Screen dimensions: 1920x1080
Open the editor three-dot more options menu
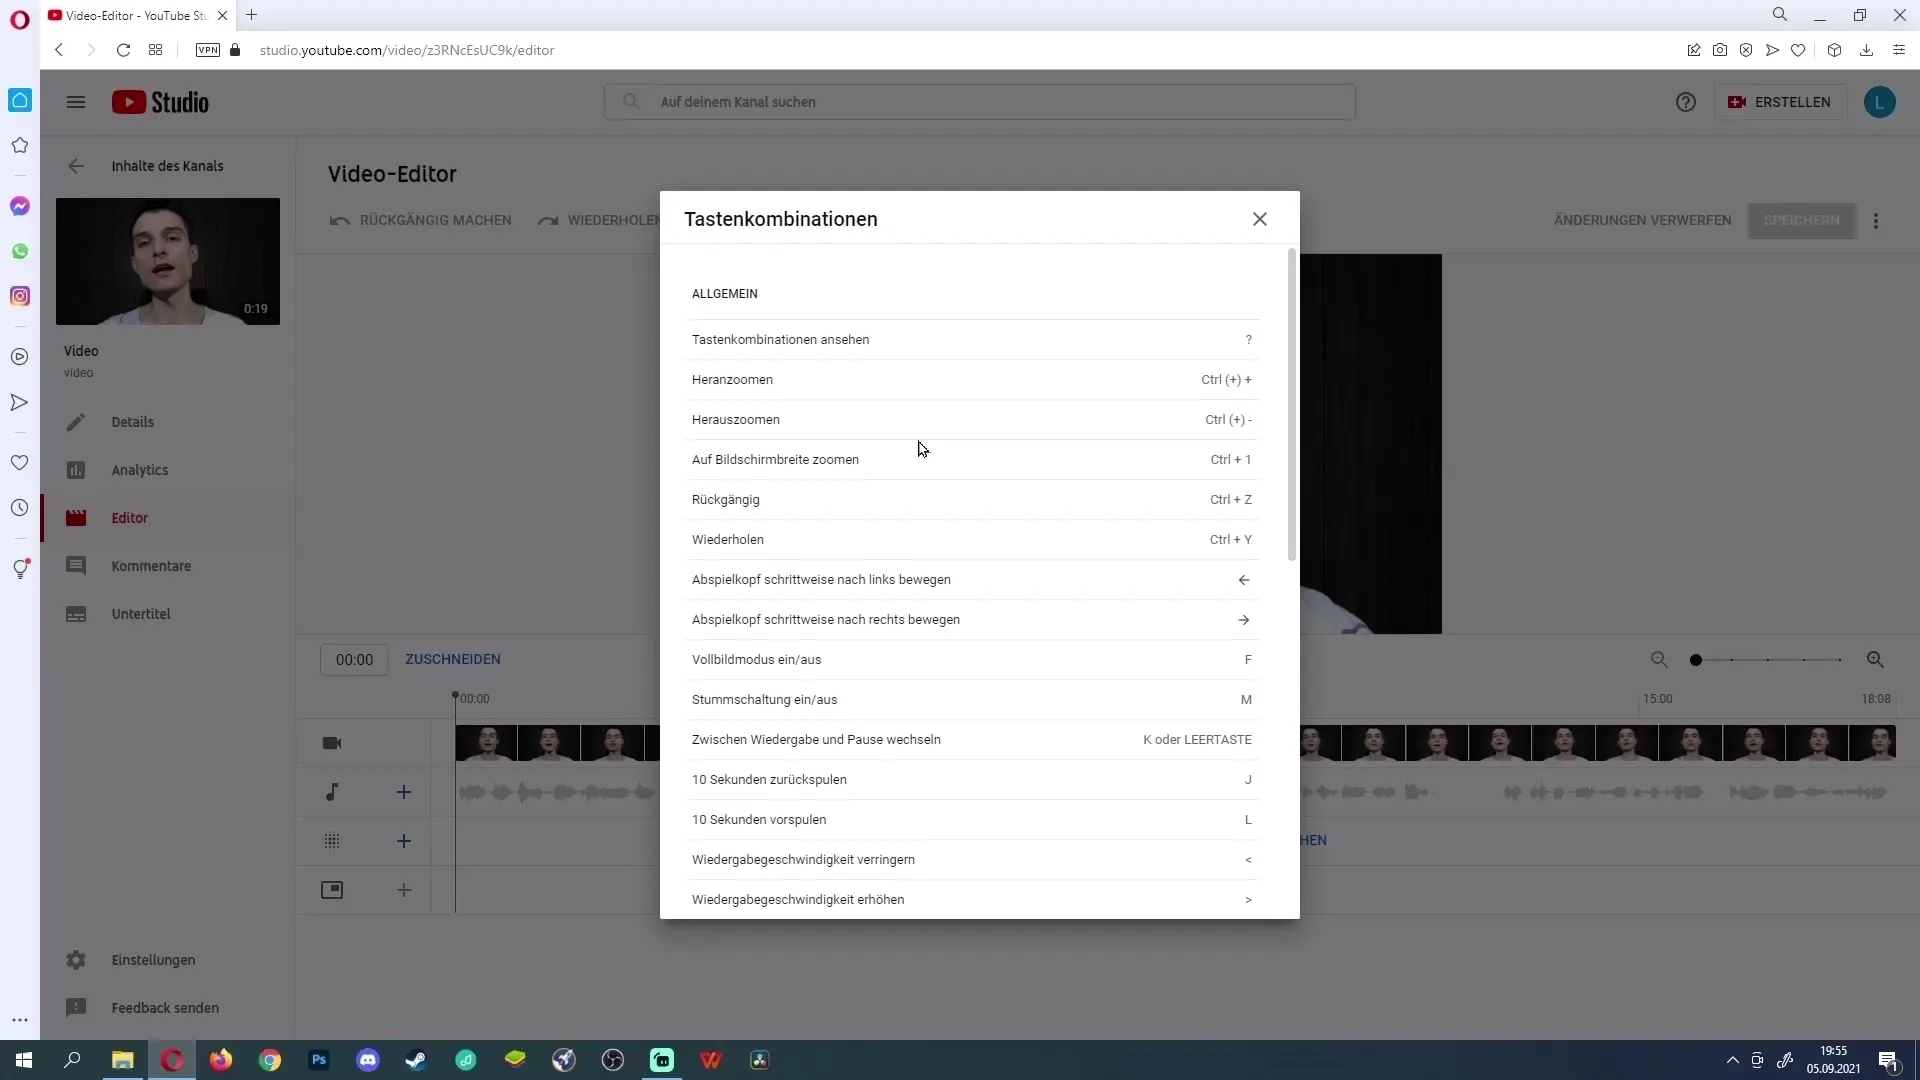pos(1876,221)
